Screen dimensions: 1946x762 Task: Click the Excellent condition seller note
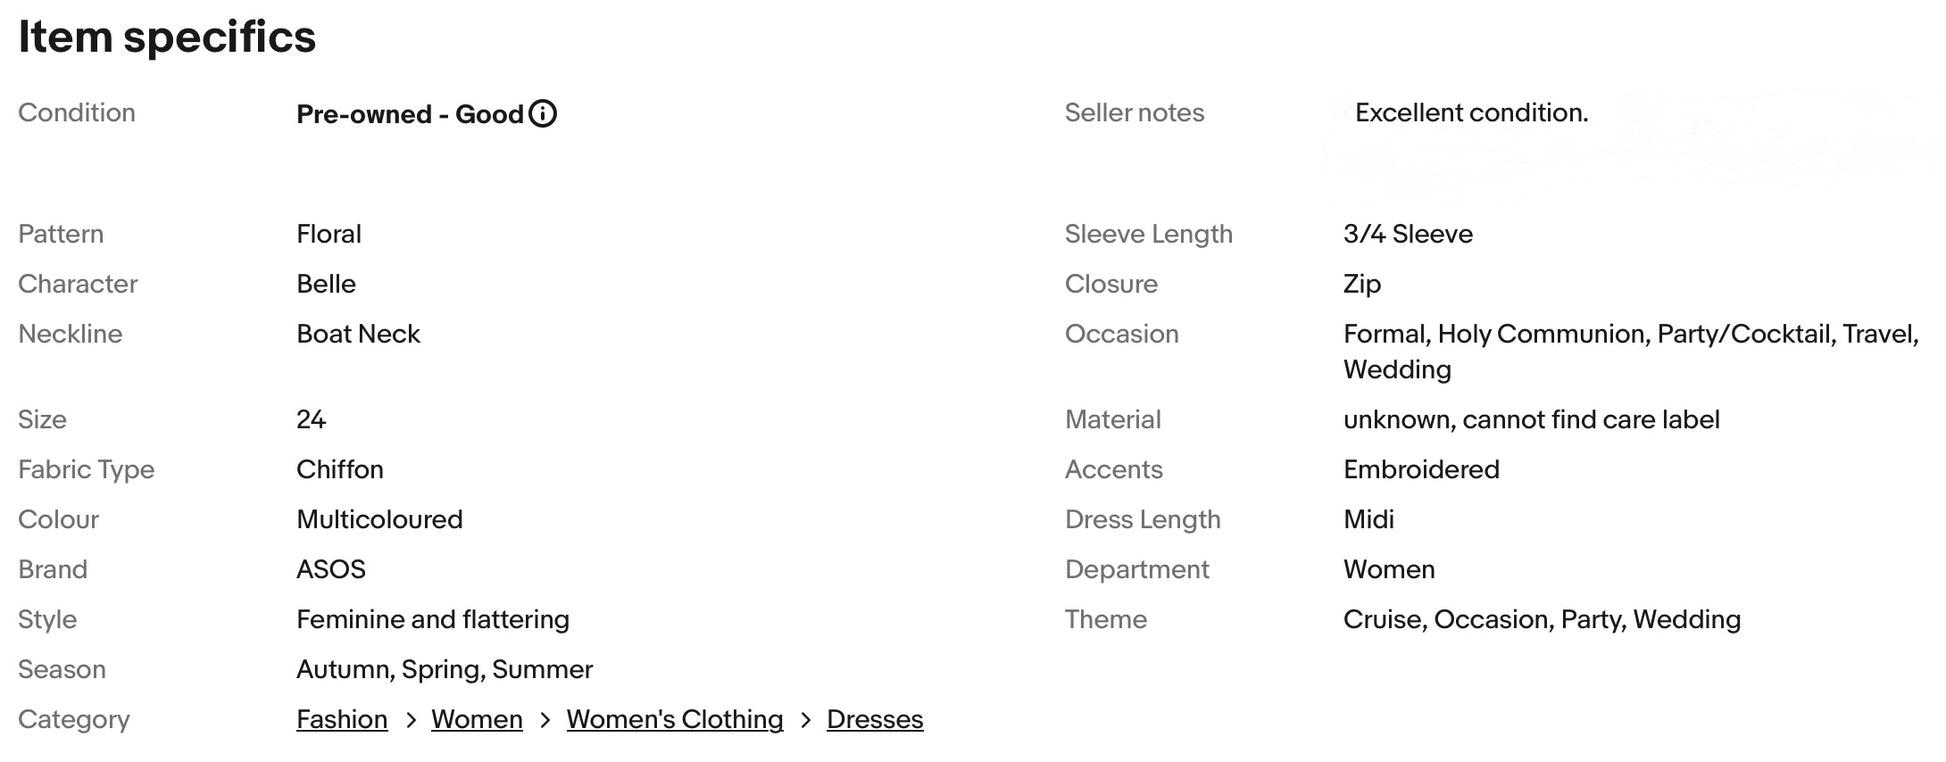[x=1471, y=113]
